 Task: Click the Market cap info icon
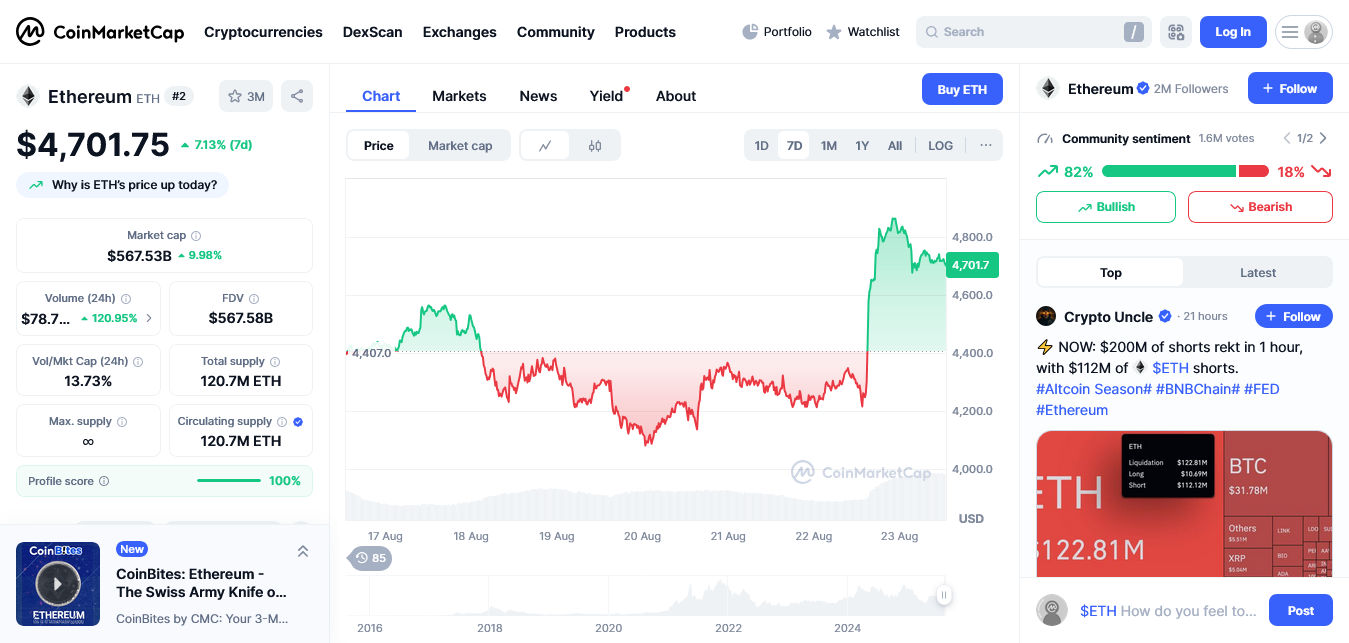(196, 236)
